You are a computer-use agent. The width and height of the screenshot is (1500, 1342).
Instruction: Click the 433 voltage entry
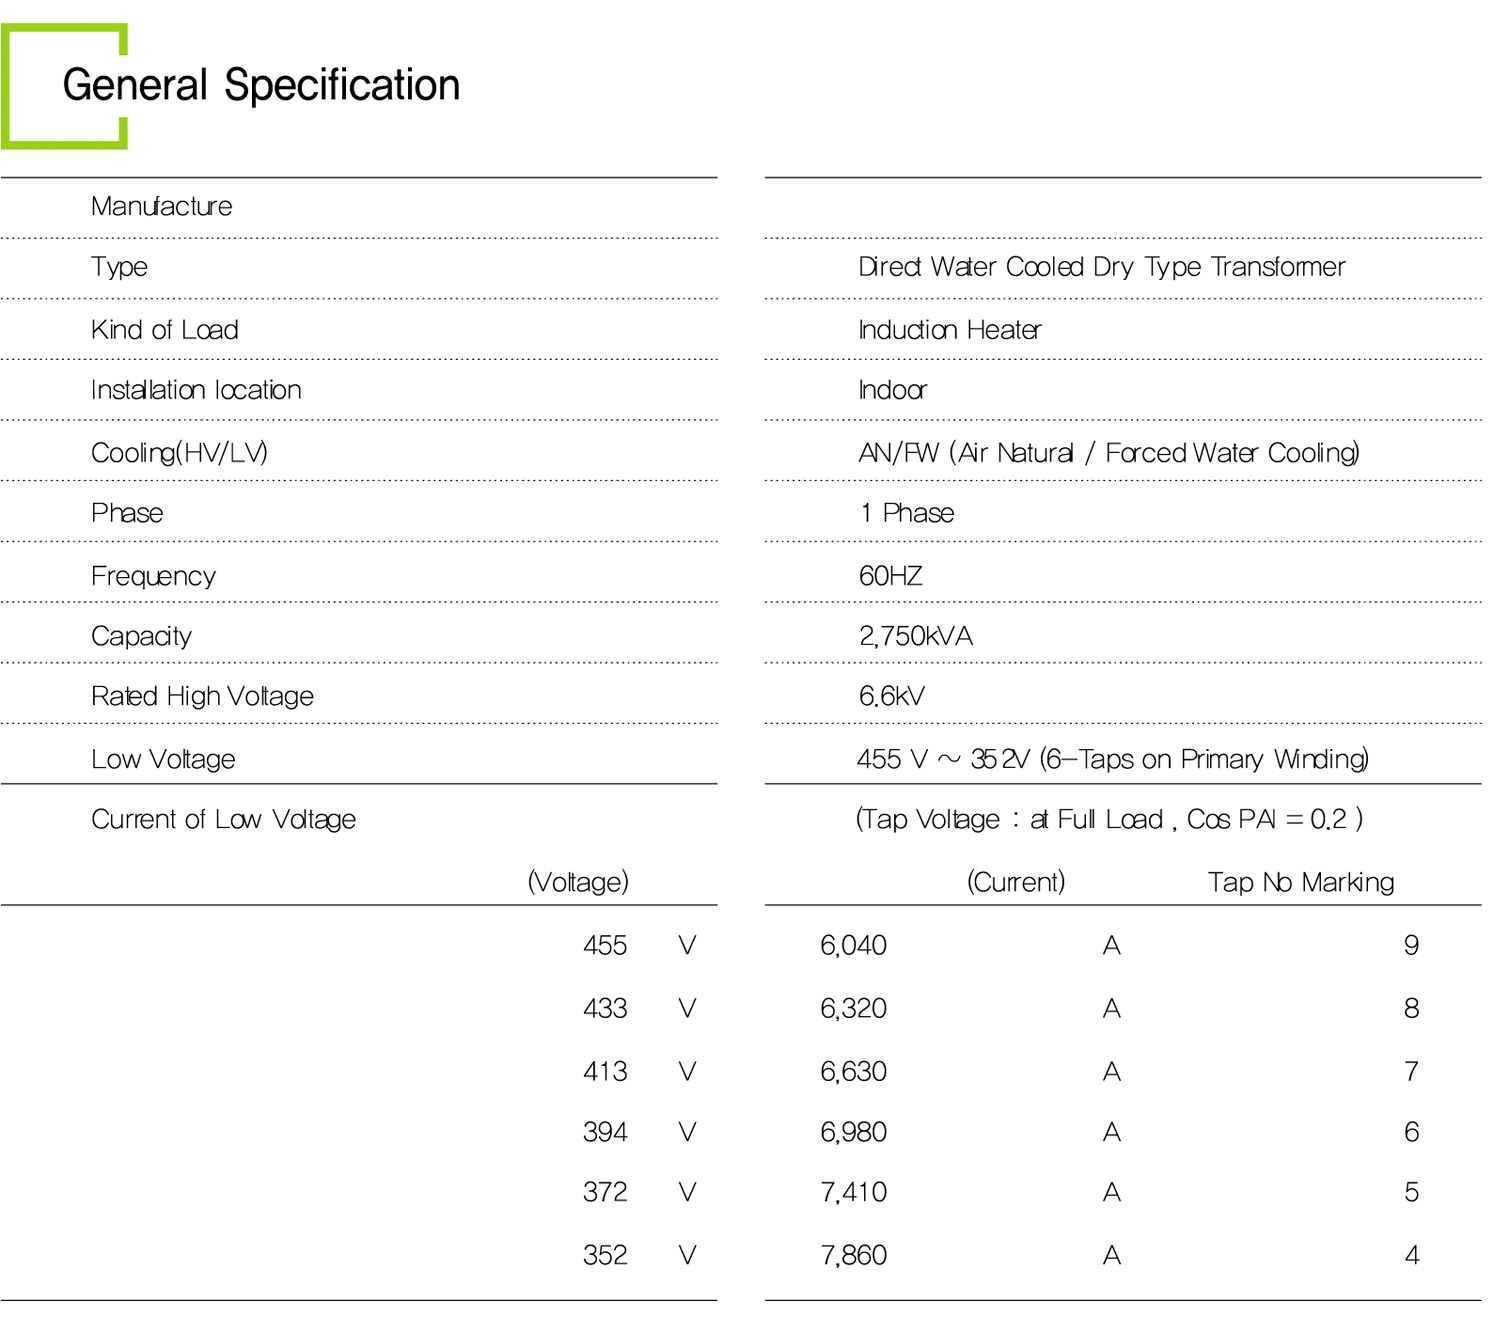[x=605, y=1008]
